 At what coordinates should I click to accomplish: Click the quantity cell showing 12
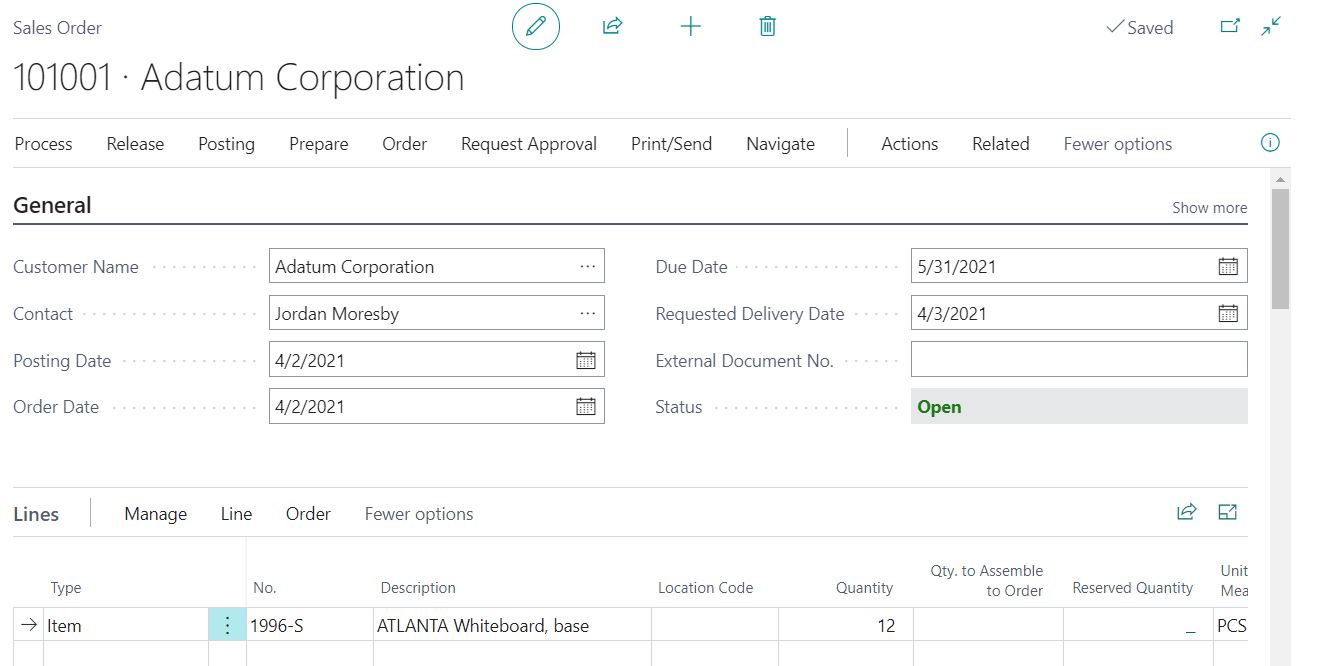[x=846, y=626]
